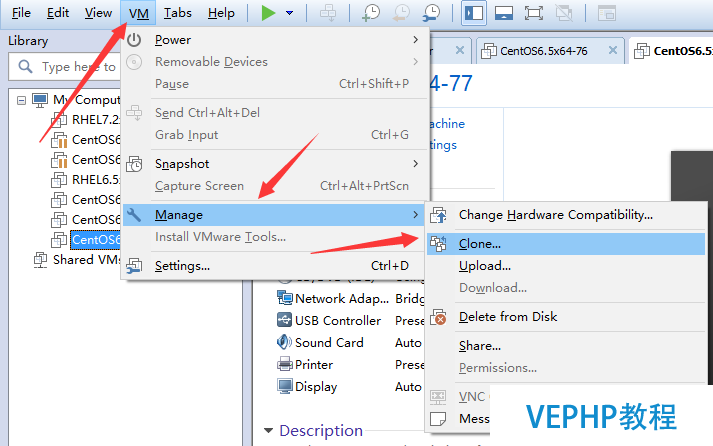The width and height of the screenshot is (713, 446).
Task: Collapse the Description section triangle
Action: click(x=268, y=430)
